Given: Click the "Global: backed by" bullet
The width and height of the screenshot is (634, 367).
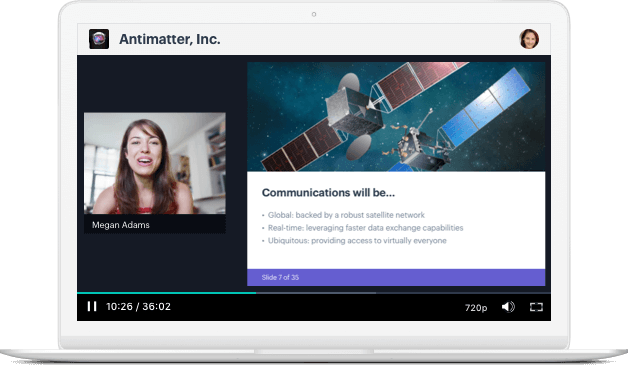Looking at the screenshot, I should pyautogui.click(x=346, y=216).
